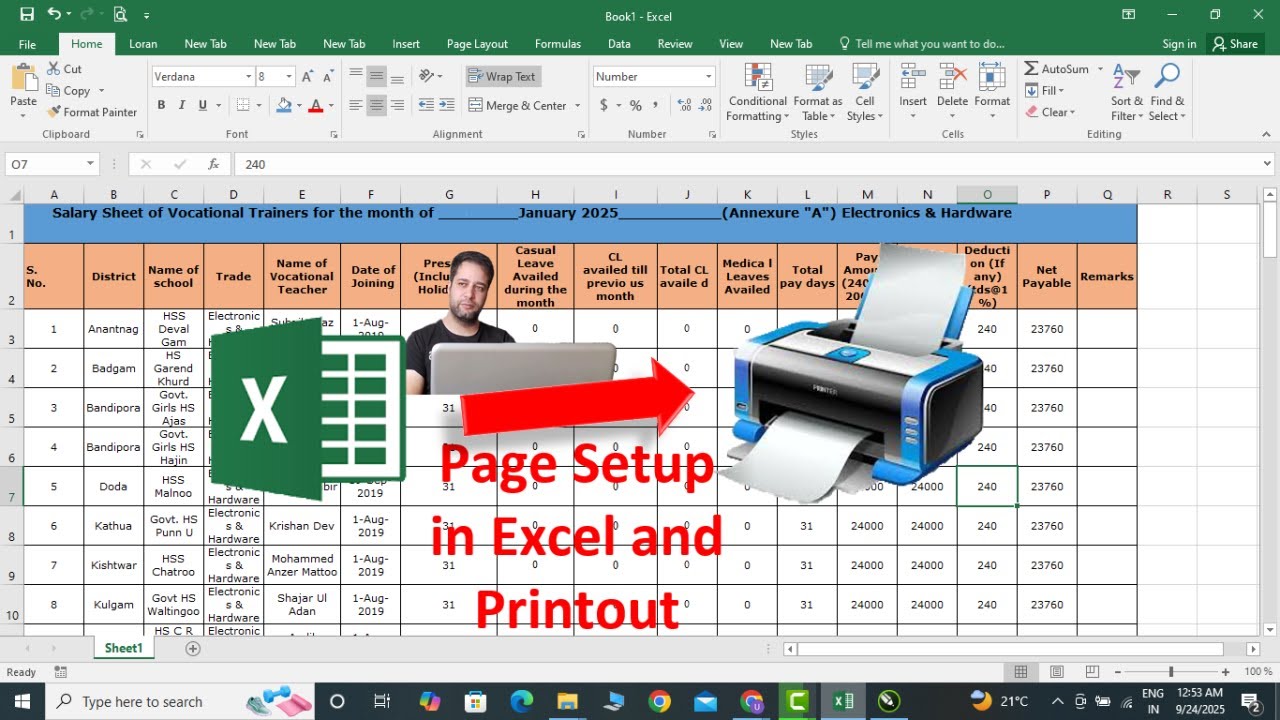Switch to Page Break Preview in status bar
The height and width of the screenshot is (720, 1280).
point(1092,672)
